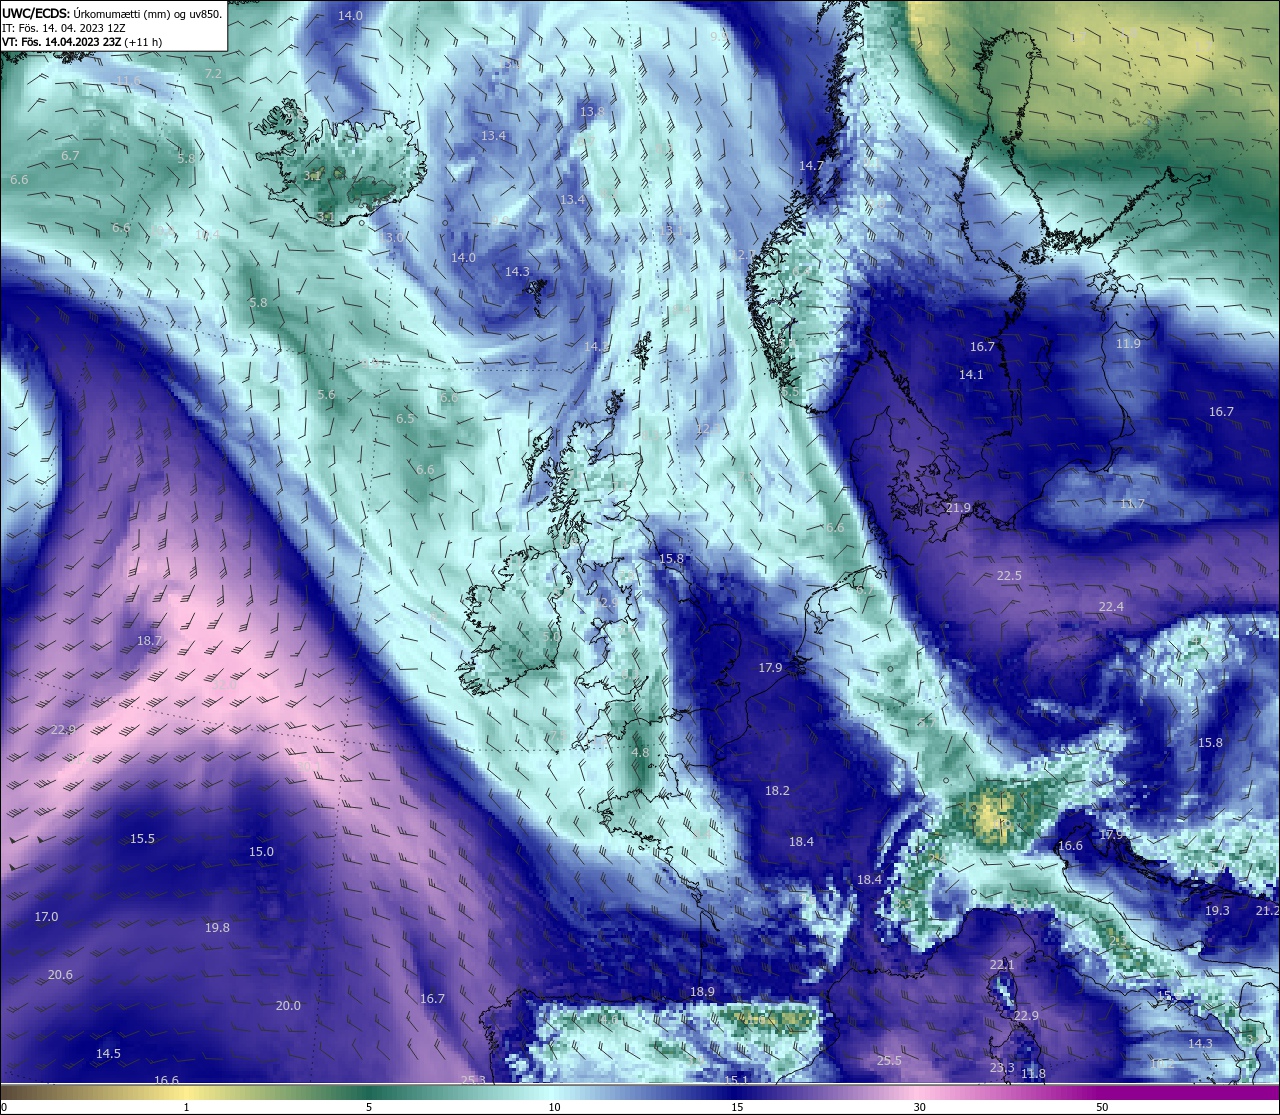This screenshot has height=1115, width=1280.
Task: Click the 18.9 value north of Spain
Action: [702, 992]
